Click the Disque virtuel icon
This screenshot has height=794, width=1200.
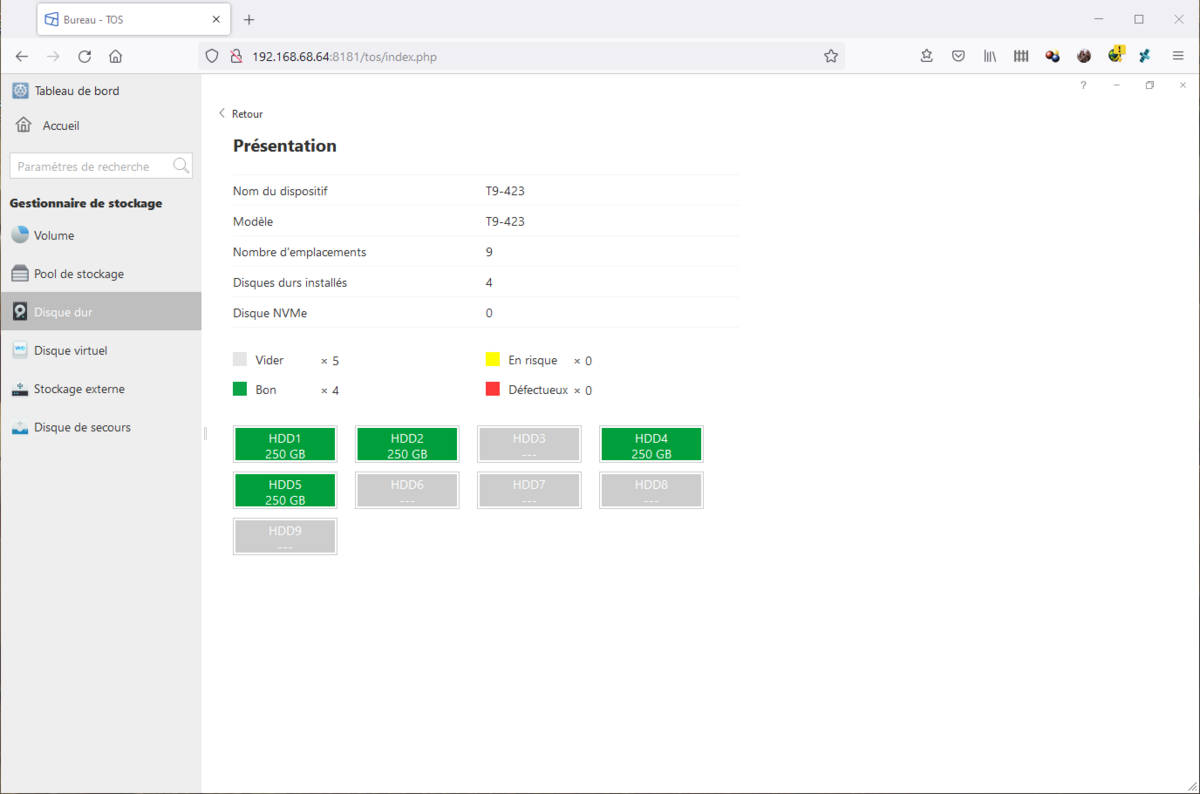[20, 350]
